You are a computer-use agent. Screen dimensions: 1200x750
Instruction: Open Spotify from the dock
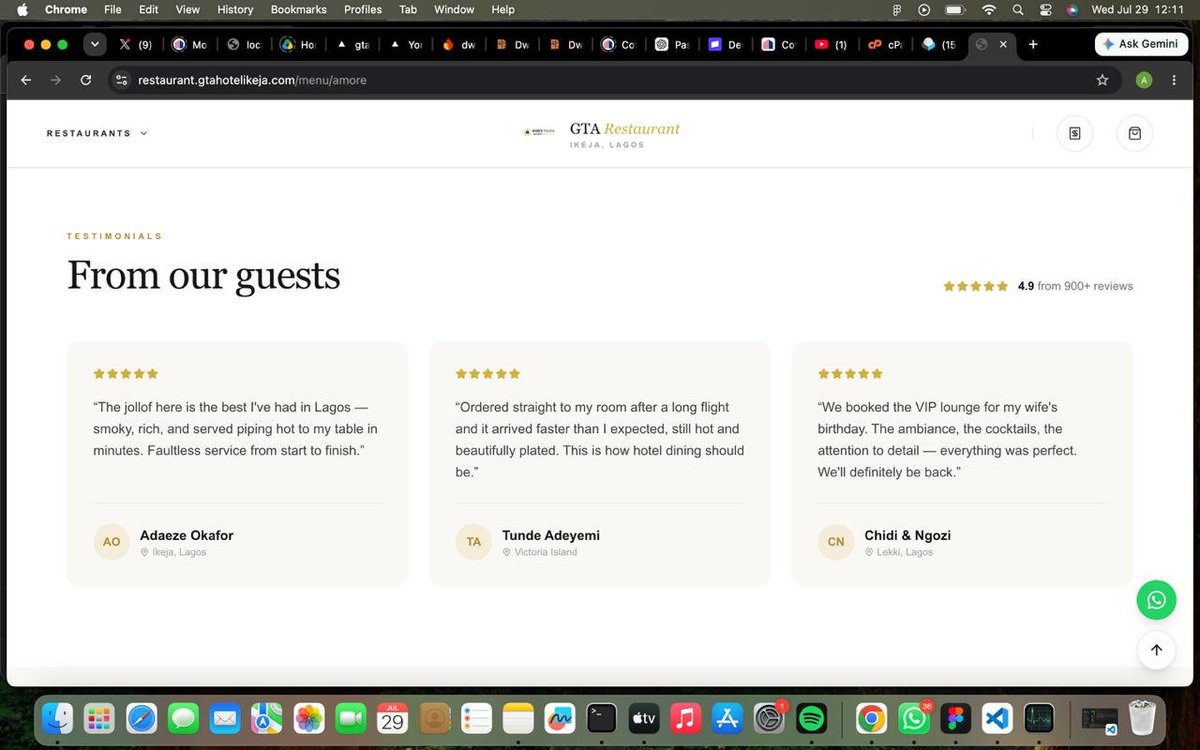pos(812,717)
